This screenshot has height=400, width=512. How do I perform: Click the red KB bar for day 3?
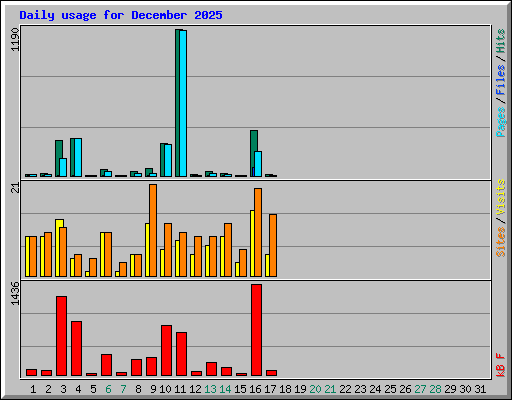pos(61,336)
